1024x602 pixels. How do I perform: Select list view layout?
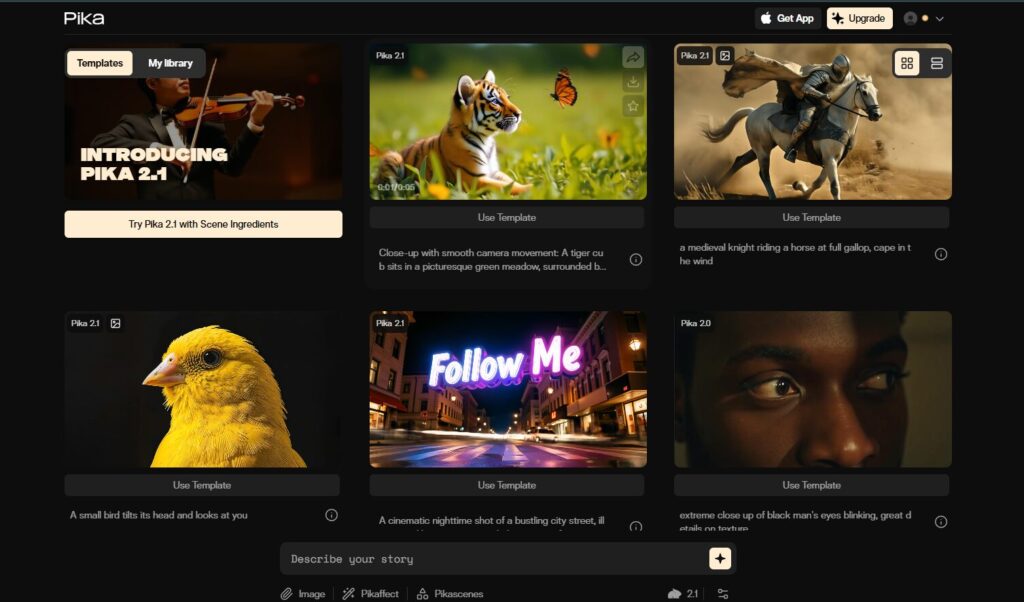(x=936, y=63)
